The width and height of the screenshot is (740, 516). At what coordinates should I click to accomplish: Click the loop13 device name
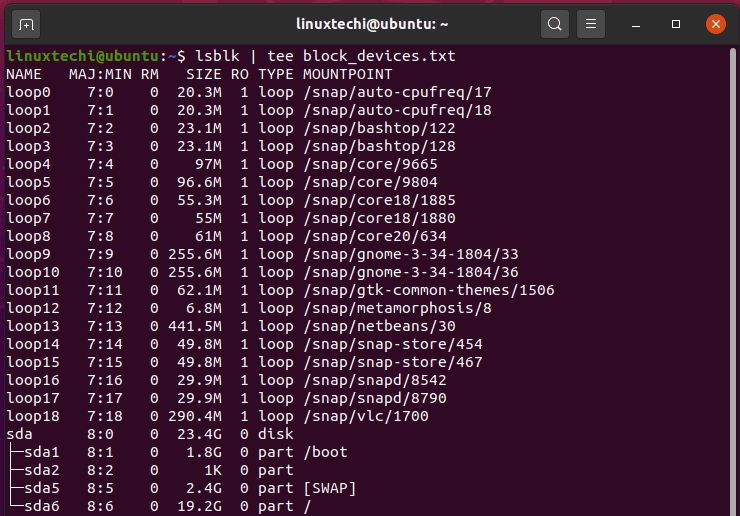pyautogui.click(x=33, y=326)
